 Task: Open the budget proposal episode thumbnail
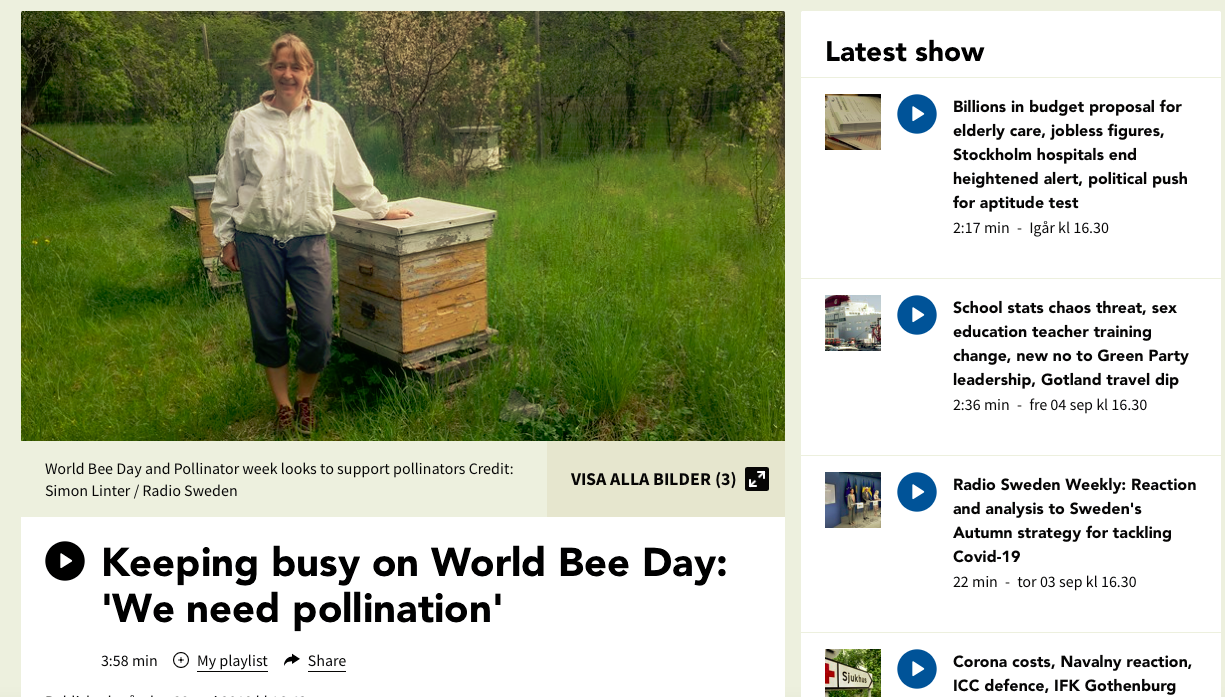pyautogui.click(x=852, y=122)
